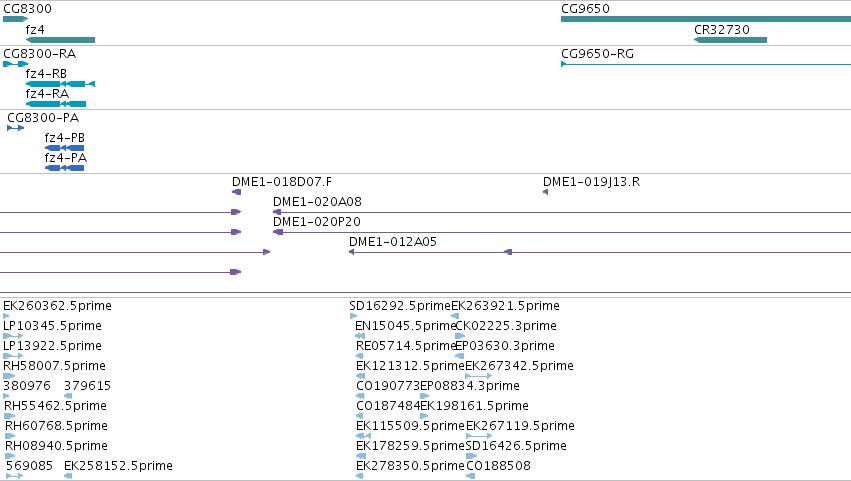The image size is (851, 481).
Task: Click the DME1-019J13.R arrow marker
Action: (545, 192)
